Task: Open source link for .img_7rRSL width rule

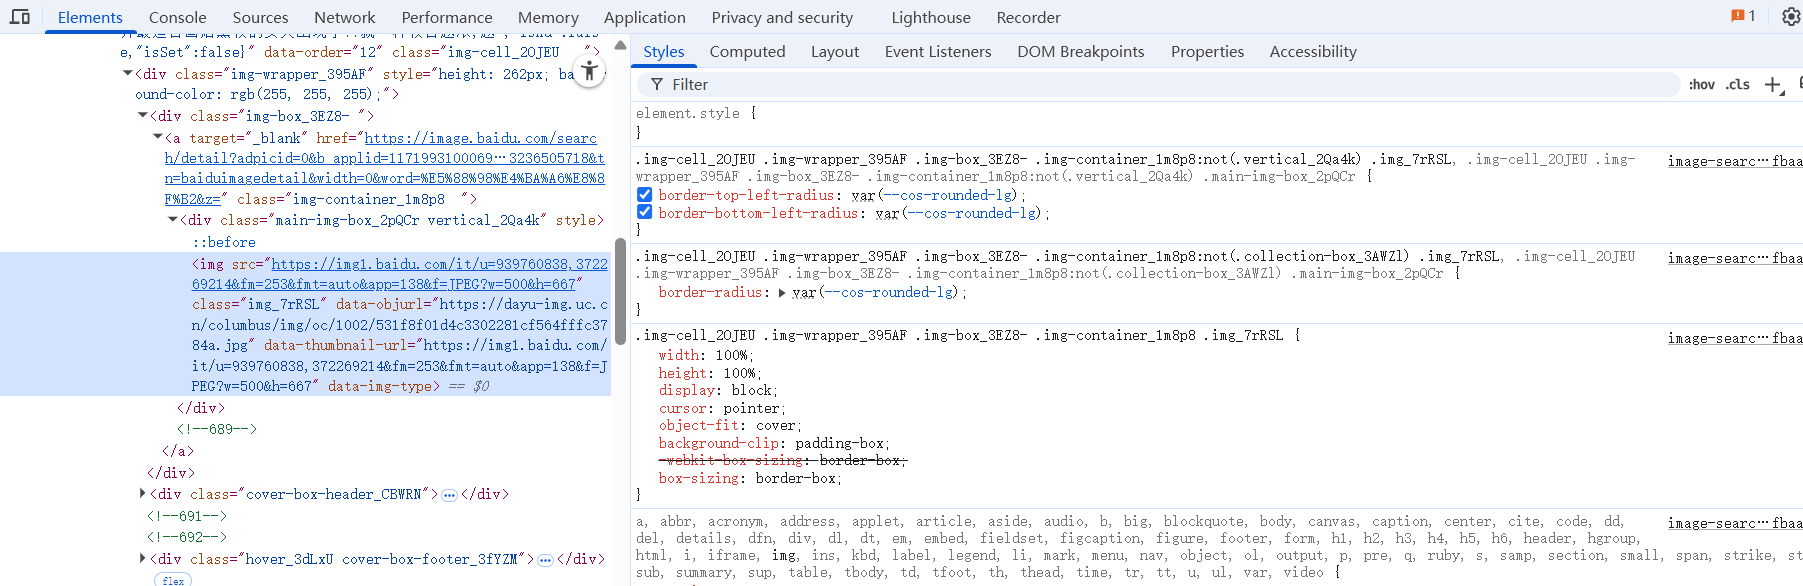Action: point(1735,338)
